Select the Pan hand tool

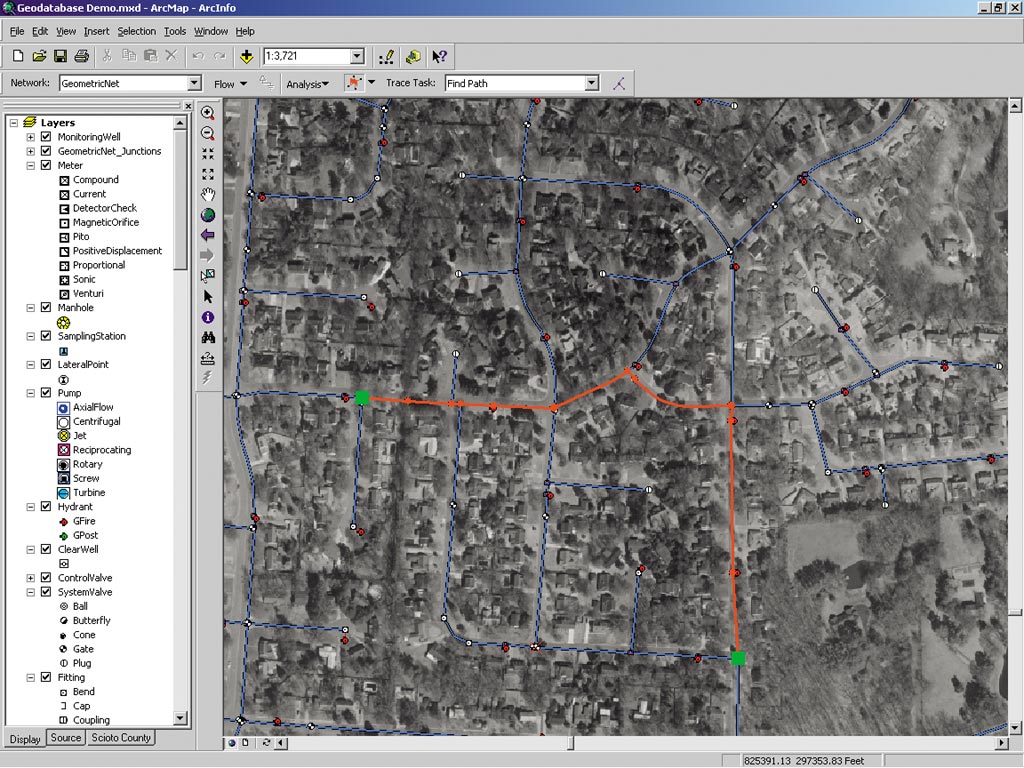[208, 195]
